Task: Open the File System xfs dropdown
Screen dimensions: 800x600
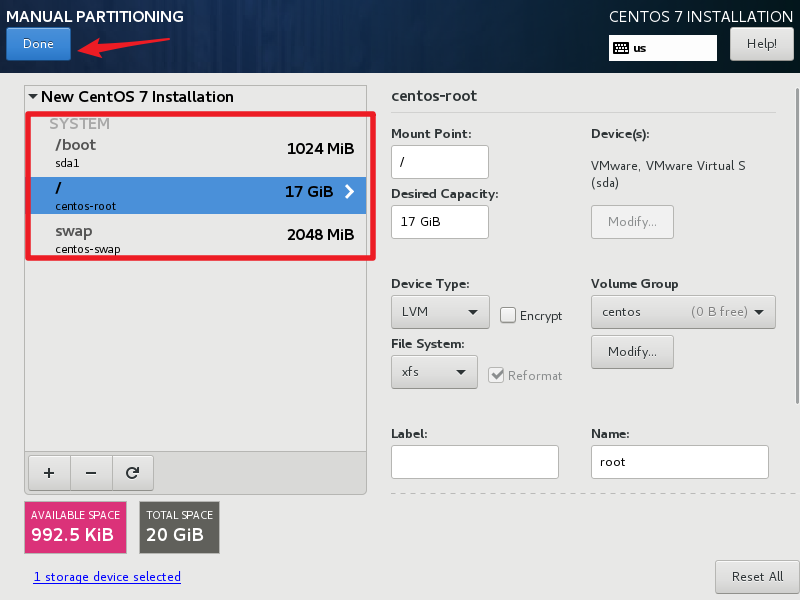Action: tap(434, 372)
